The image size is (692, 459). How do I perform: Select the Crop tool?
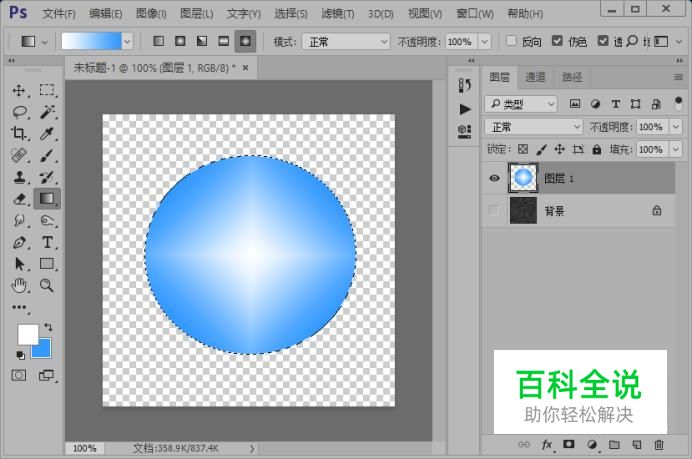19,133
